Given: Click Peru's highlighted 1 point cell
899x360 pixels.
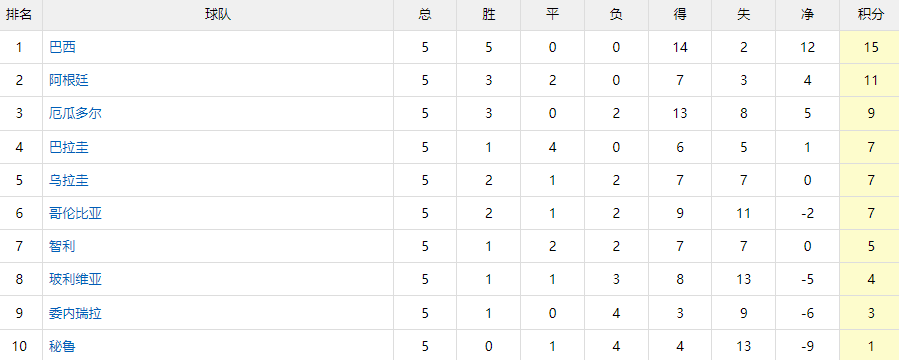Looking at the screenshot, I should pyautogui.click(x=871, y=346).
